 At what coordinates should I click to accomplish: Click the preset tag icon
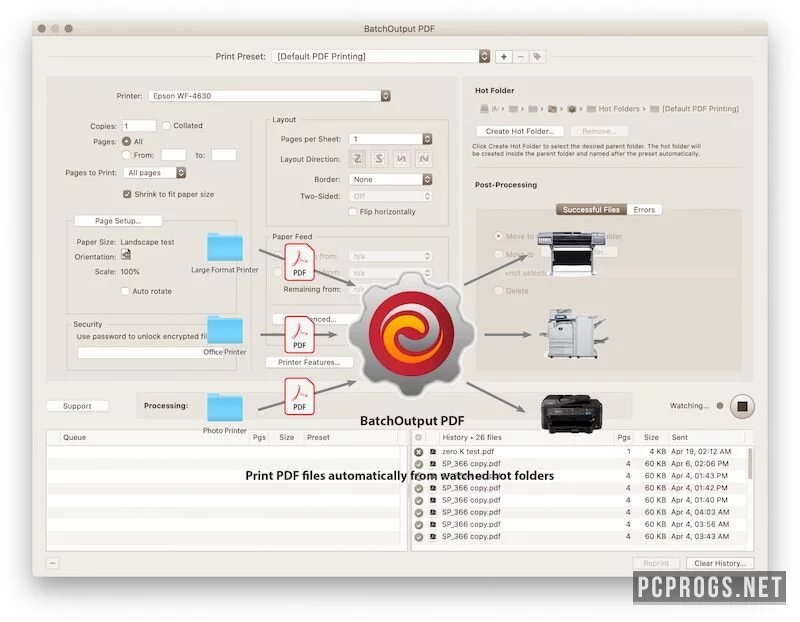pos(537,57)
